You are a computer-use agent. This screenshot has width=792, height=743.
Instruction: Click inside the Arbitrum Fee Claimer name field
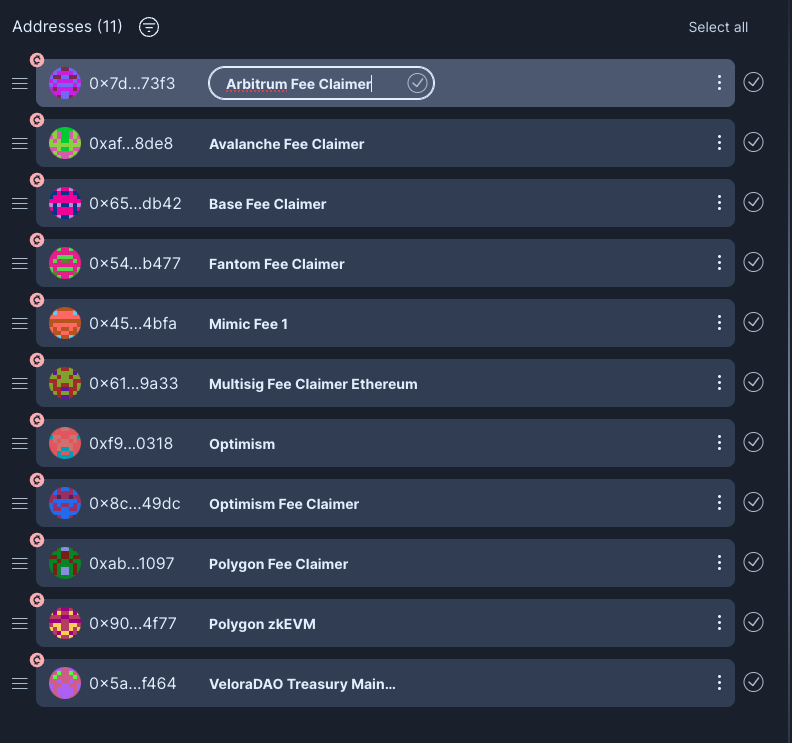click(300, 84)
